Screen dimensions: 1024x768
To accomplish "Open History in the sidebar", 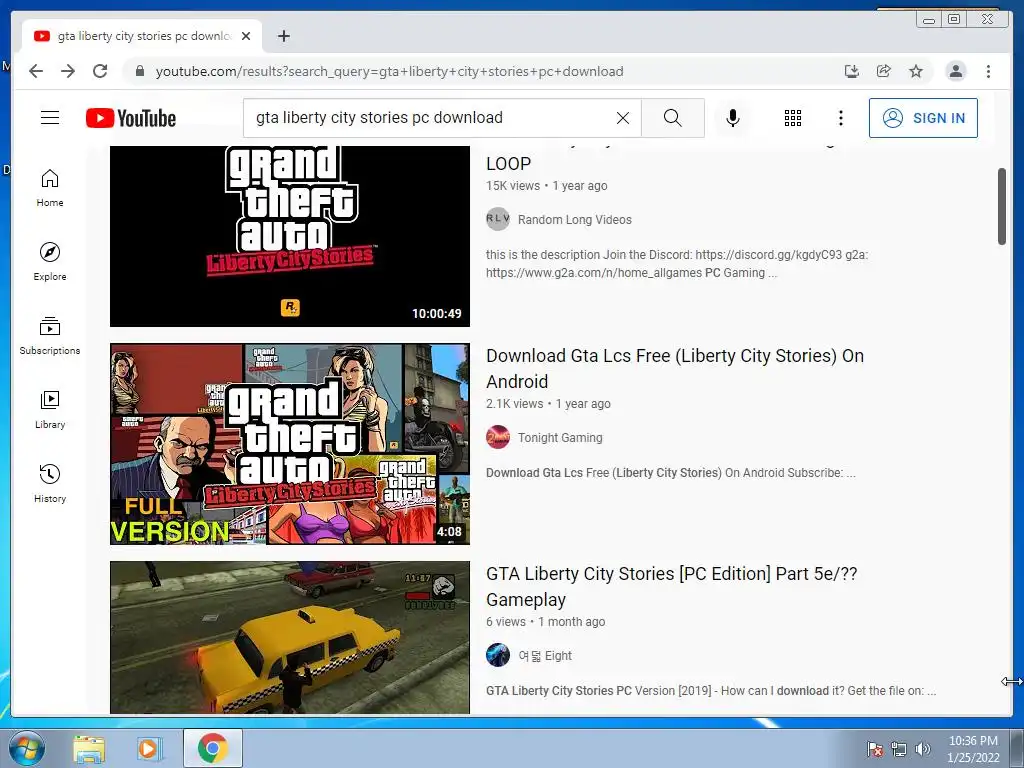I will (50, 483).
